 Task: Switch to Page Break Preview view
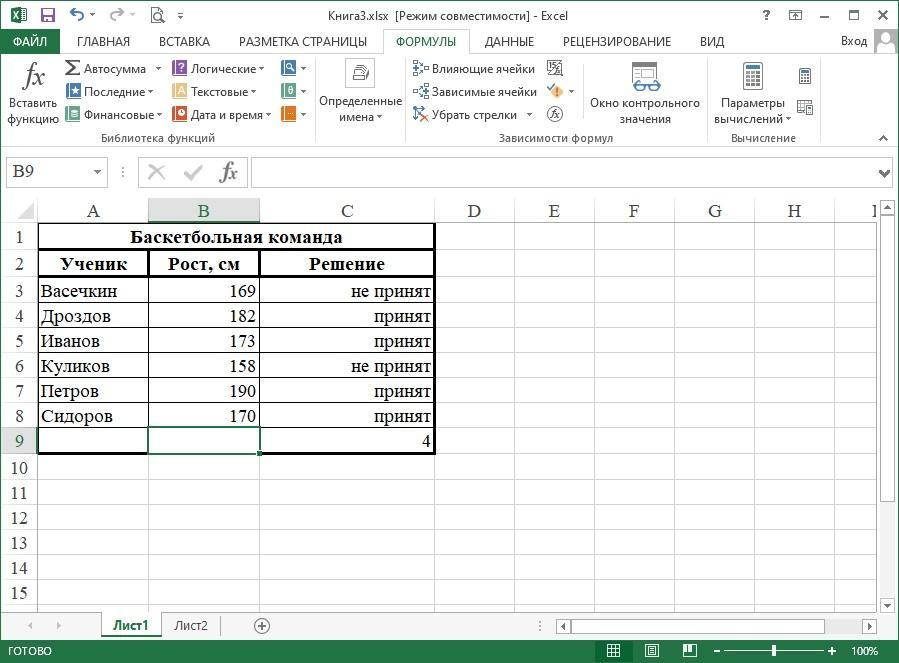[x=689, y=651]
